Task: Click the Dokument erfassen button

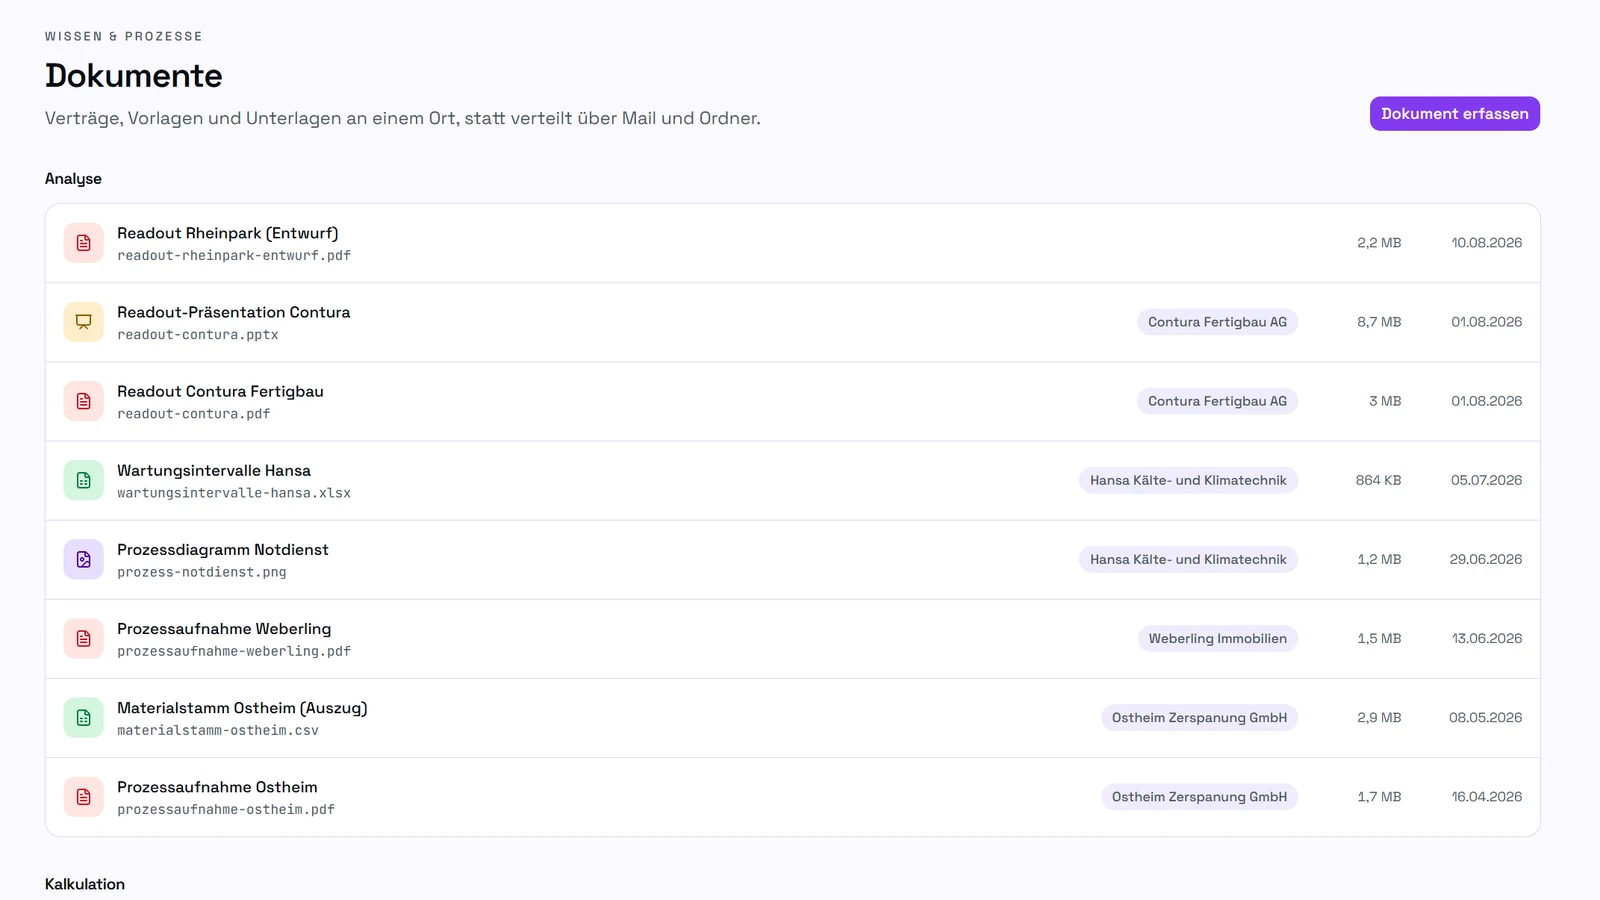Action: (x=1454, y=114)
